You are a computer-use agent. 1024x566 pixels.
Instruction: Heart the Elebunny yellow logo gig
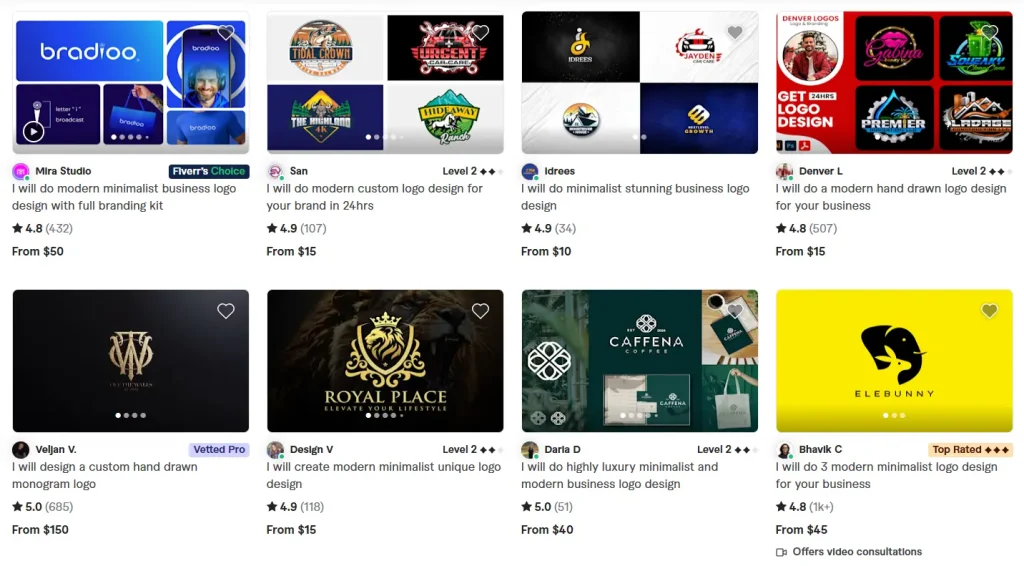(989, 311)
